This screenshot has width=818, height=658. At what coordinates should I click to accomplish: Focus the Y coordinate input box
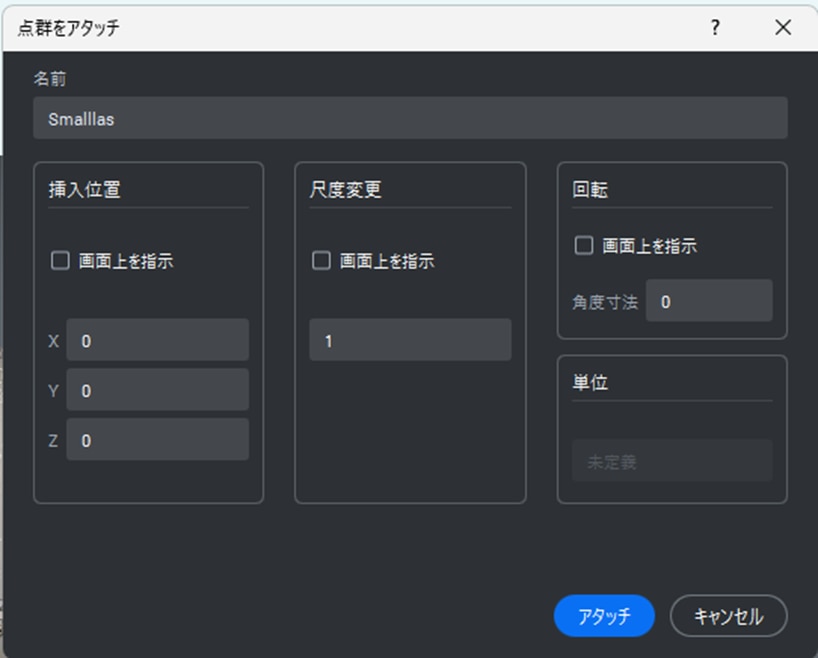point(157,390)
